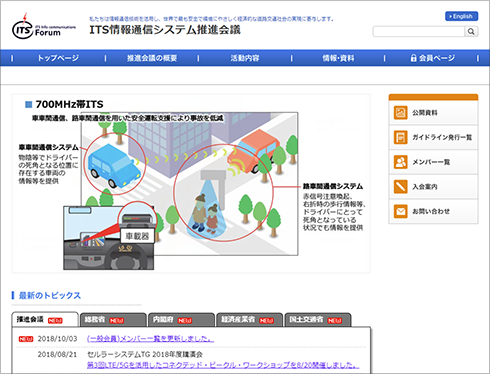Open the 推進会議の概要 menu
Image resolution: width=490 pixels, height=374 pixels.
[152, 58]
